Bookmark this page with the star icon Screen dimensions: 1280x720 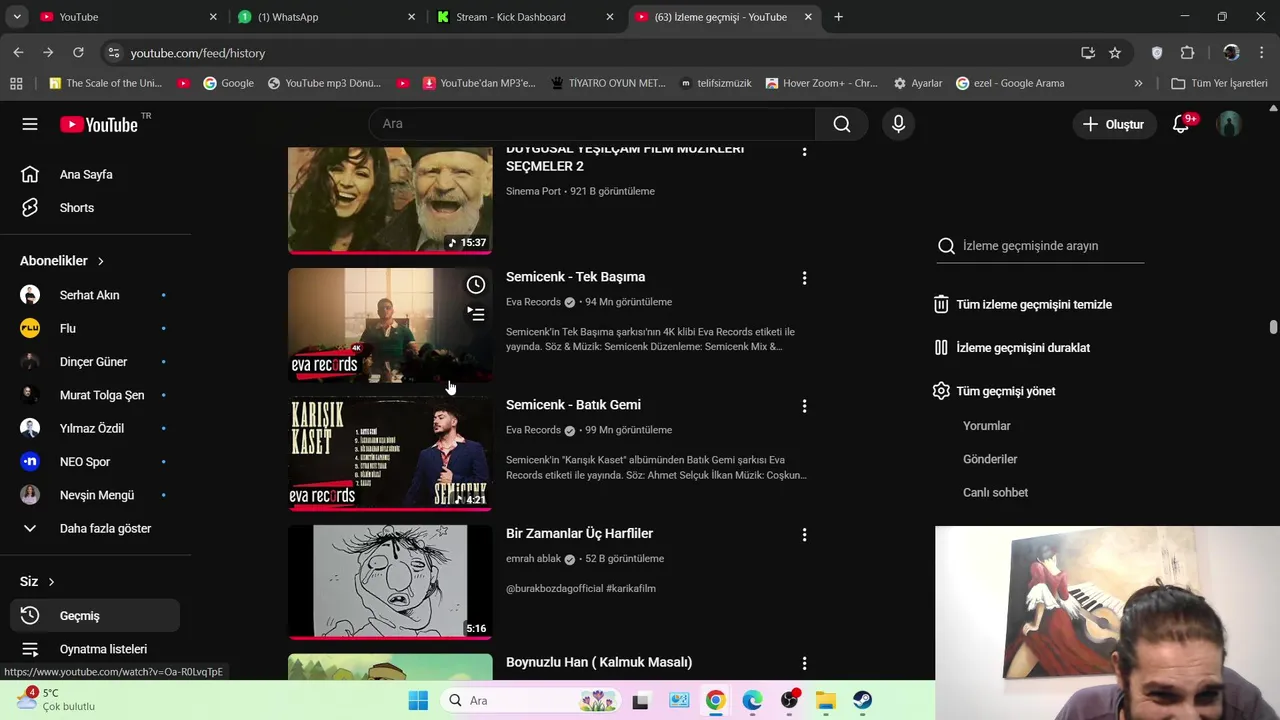tap(1115, 53)
